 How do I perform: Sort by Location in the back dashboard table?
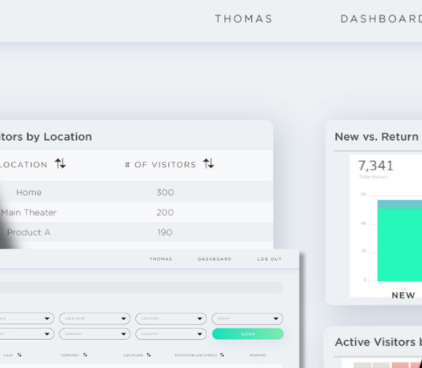click(x=60, y=164)
